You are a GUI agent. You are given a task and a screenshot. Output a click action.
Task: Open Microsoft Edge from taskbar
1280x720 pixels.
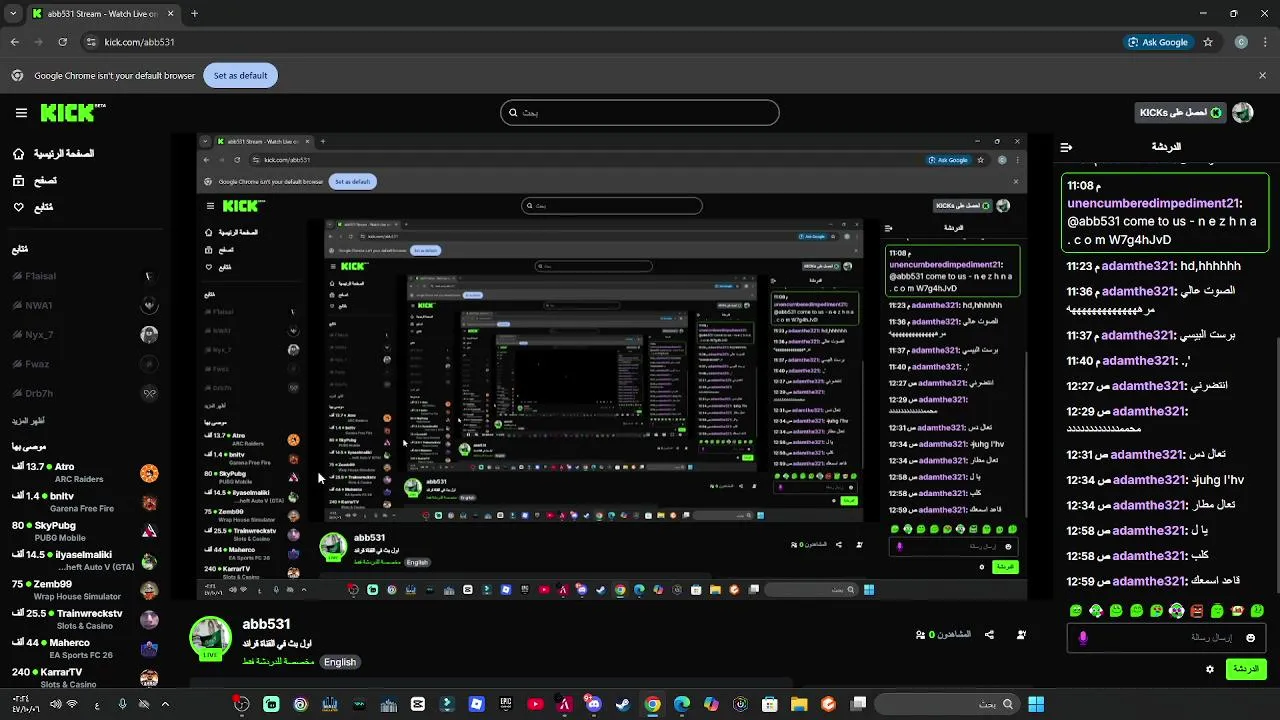(682, 704)
